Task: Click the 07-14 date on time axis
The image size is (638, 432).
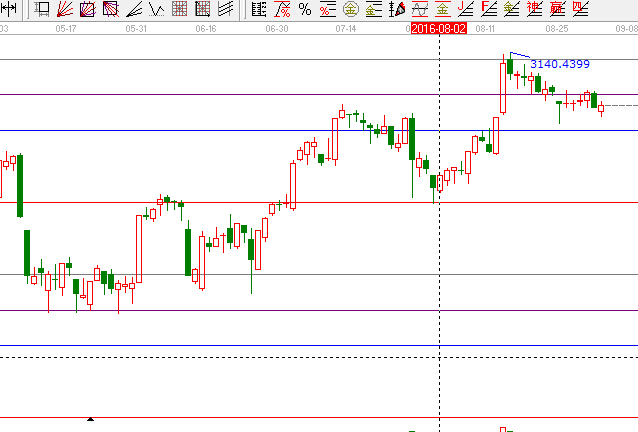Action: 346,28
